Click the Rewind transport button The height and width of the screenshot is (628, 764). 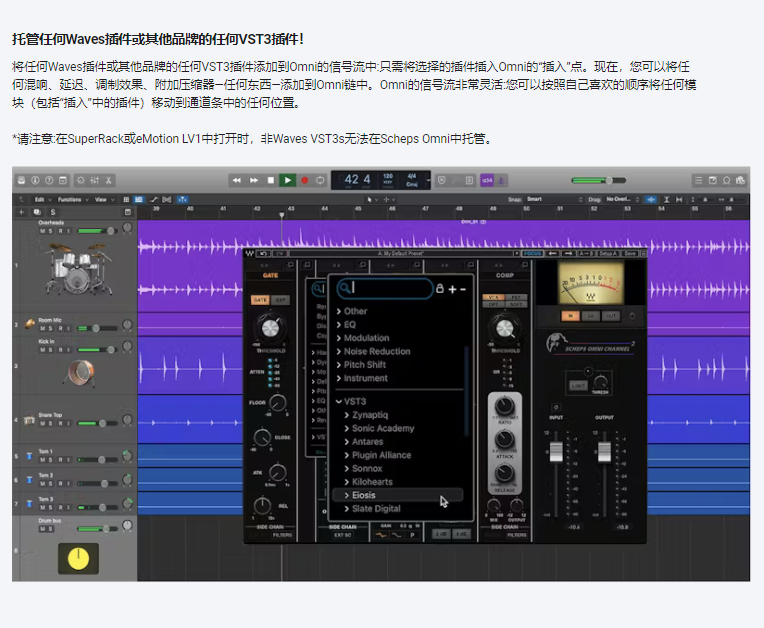click(236, 180)
